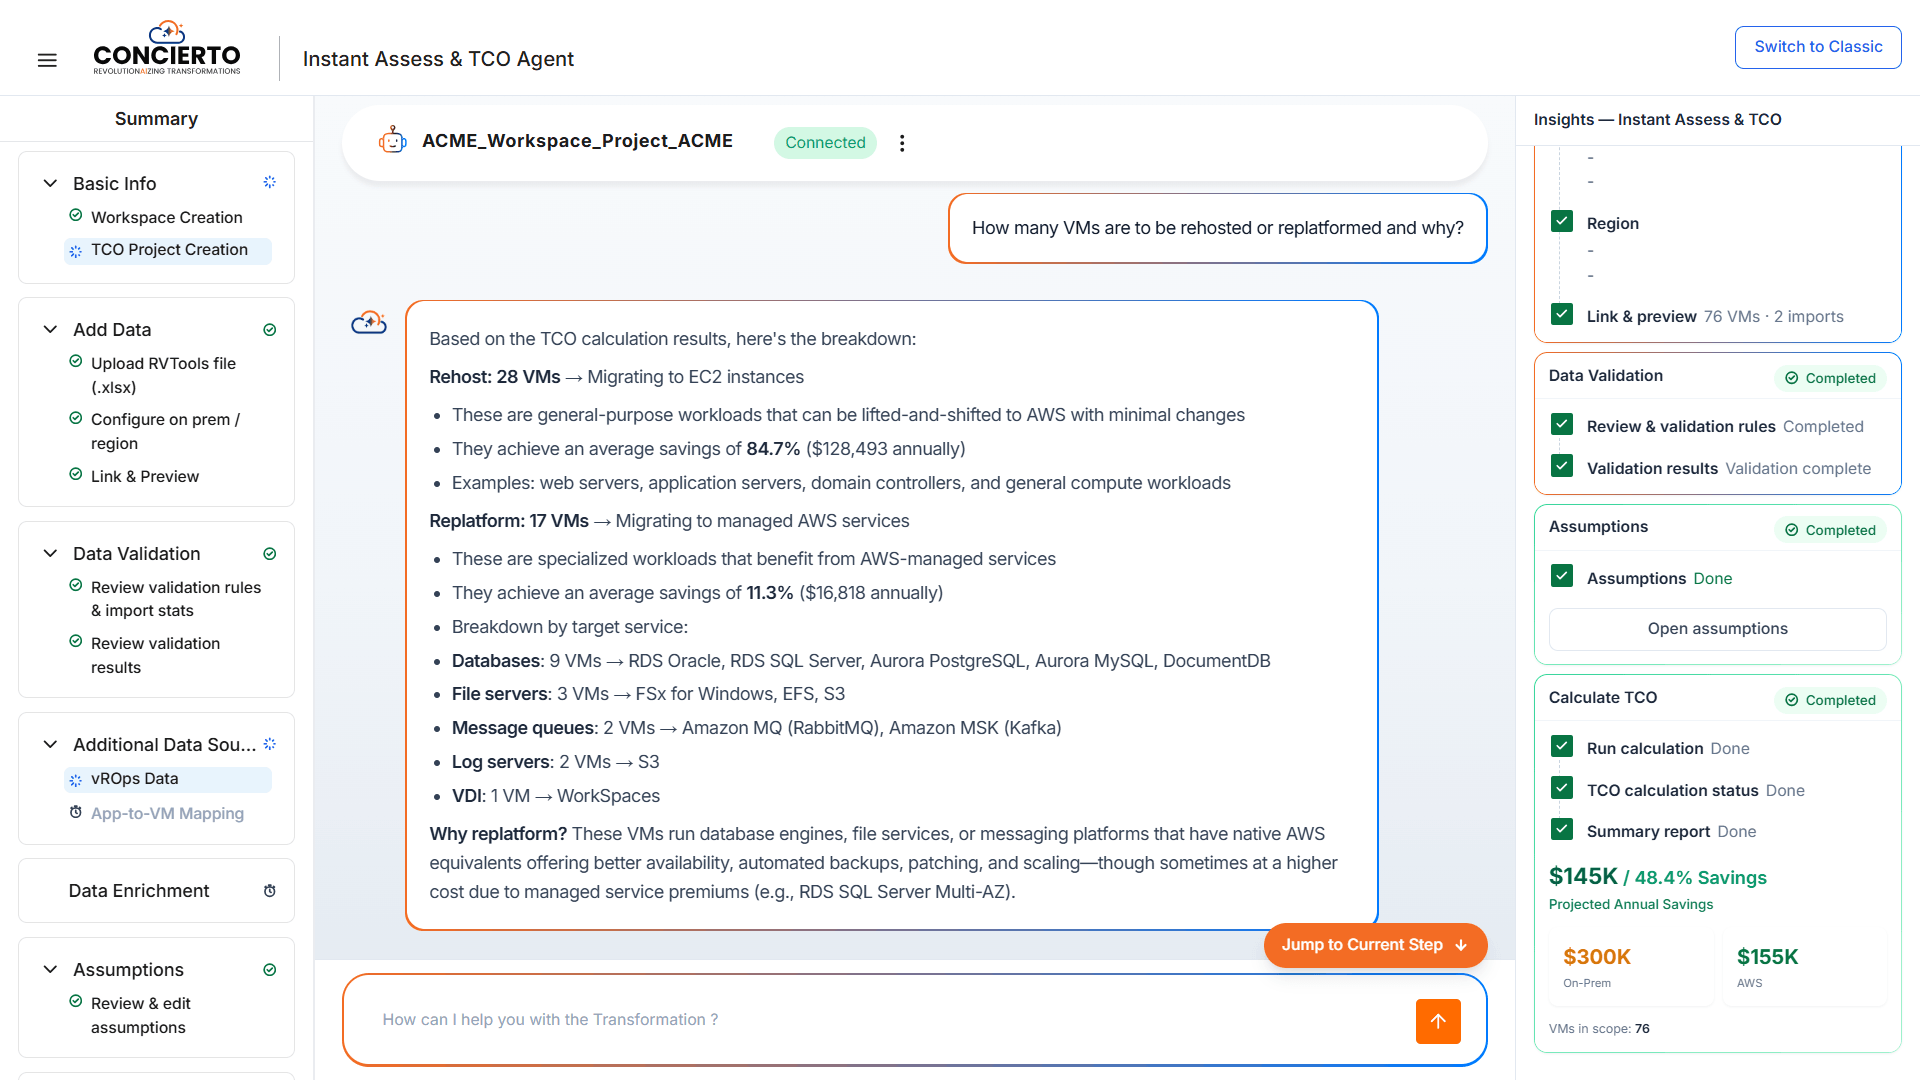Click the Data Validation section completed check icon
1920x1080 pixels.
click(x=269, y=554)
